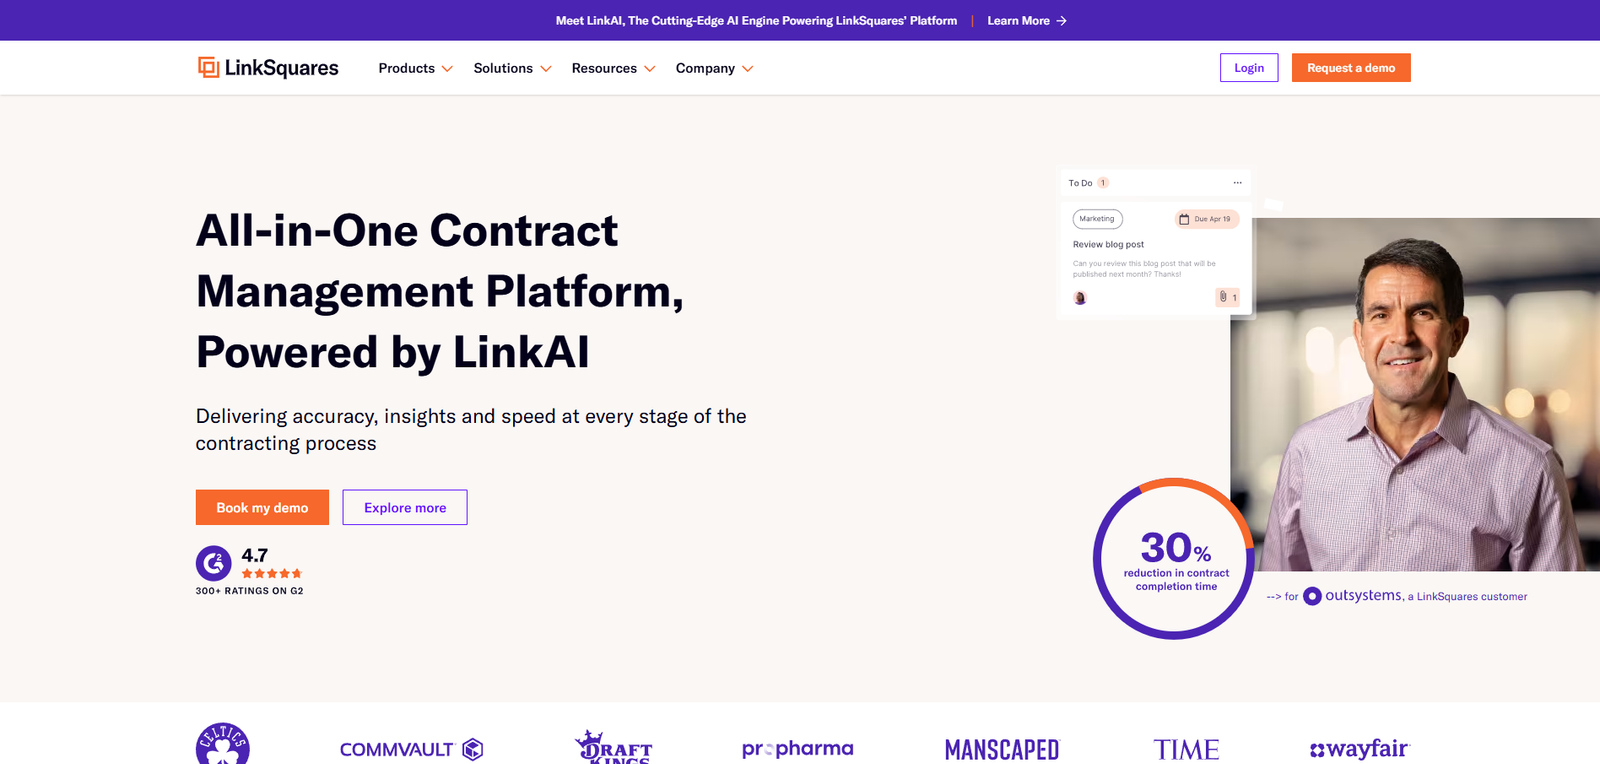Click the TIME logo
Viewport: 1600px width, 764px height.
click(1186, 749)
